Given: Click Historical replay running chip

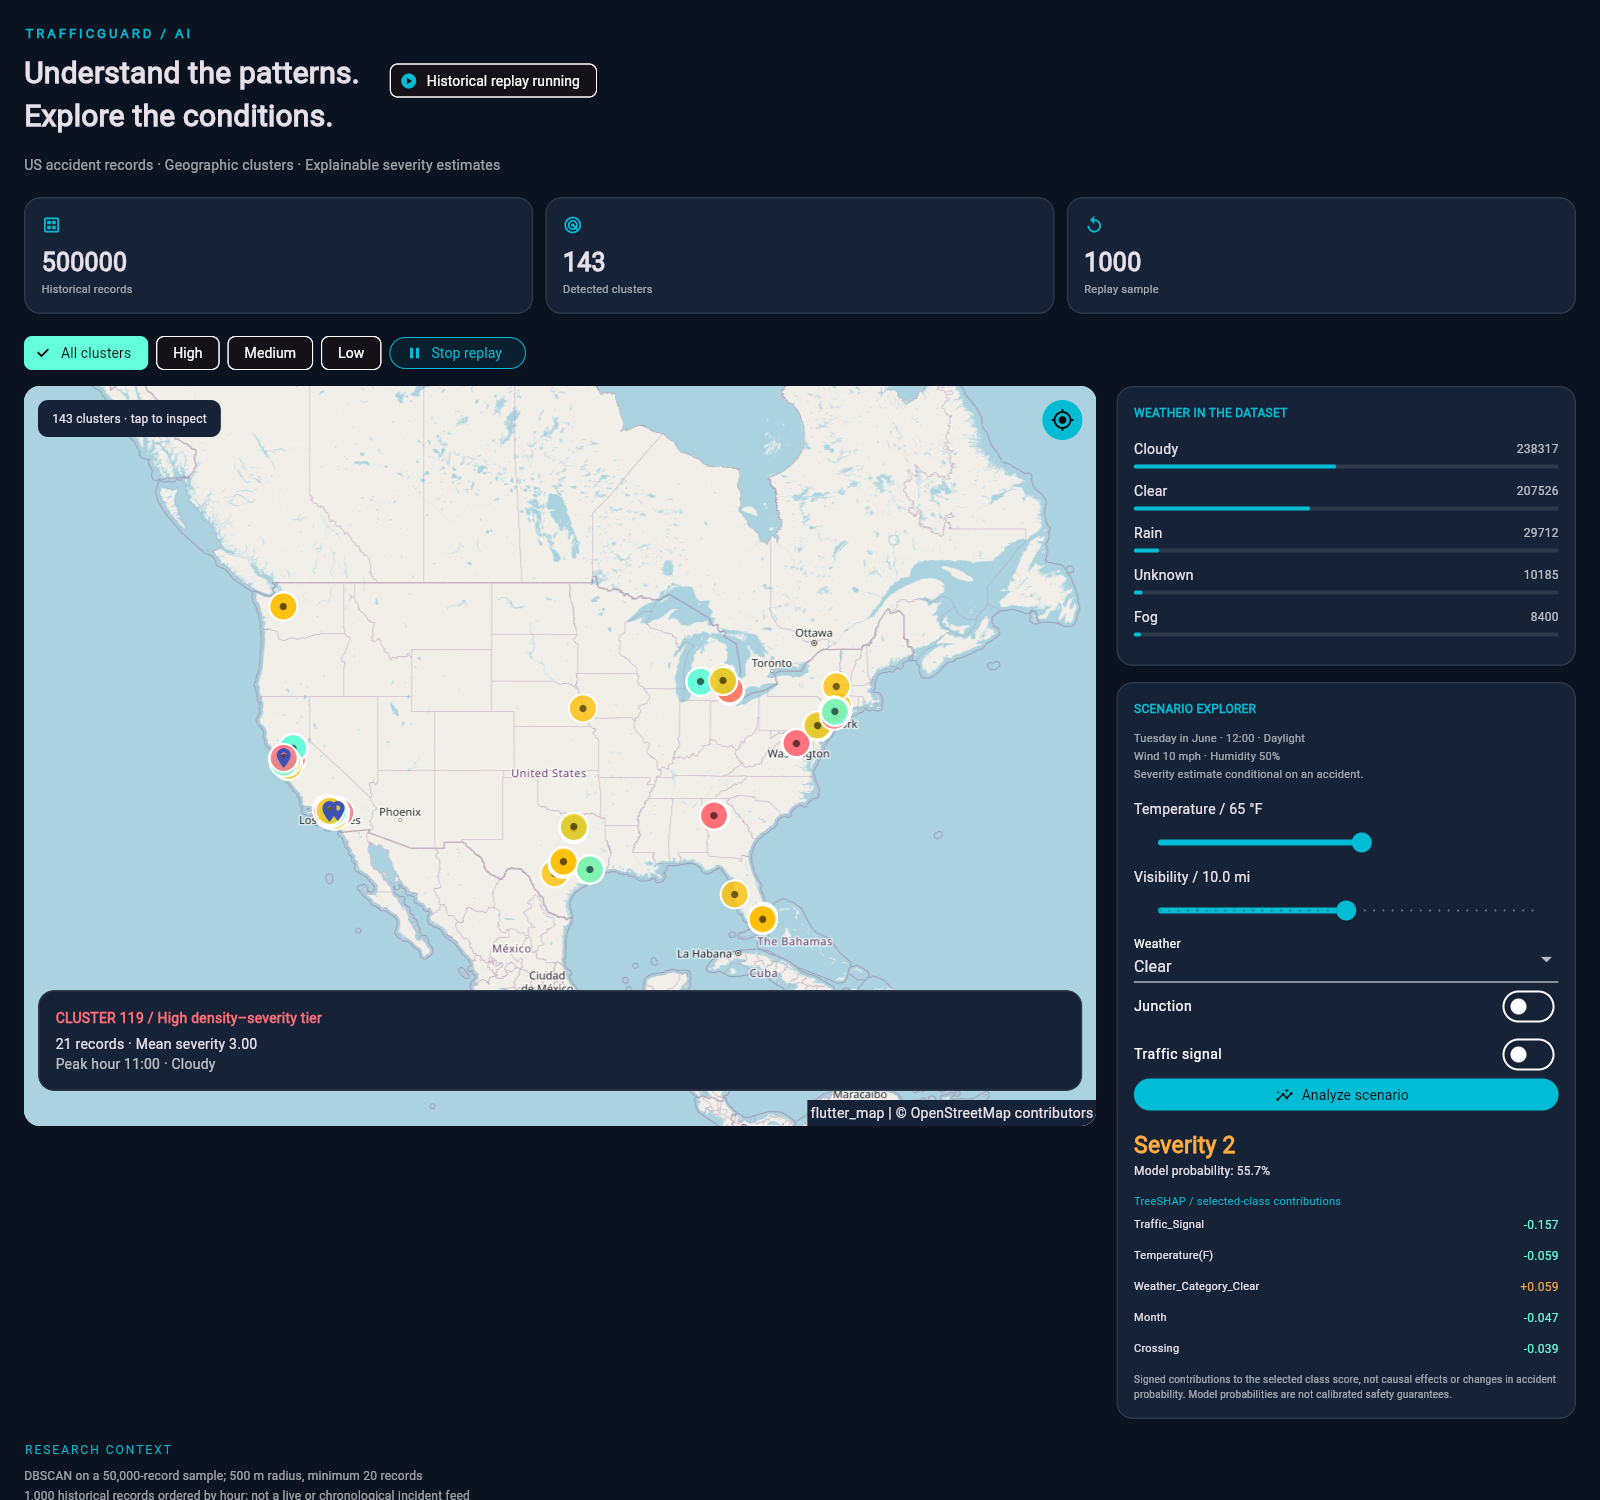Looking at the screenshot, I should (x=493, y=81).
